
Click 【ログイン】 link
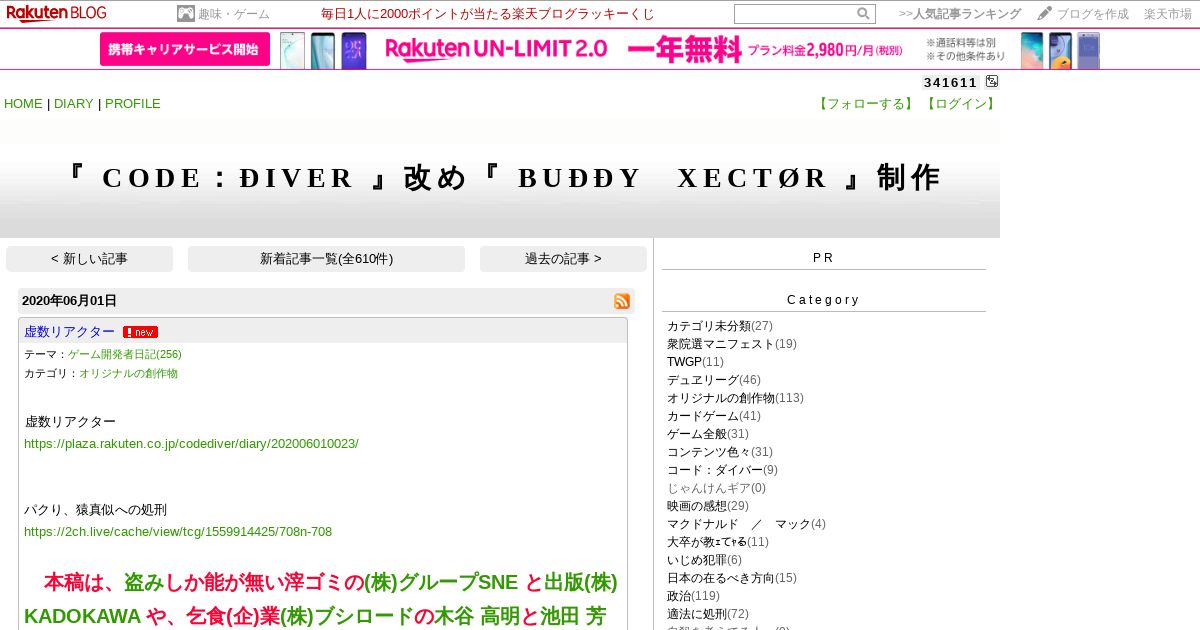coord(960,104)
